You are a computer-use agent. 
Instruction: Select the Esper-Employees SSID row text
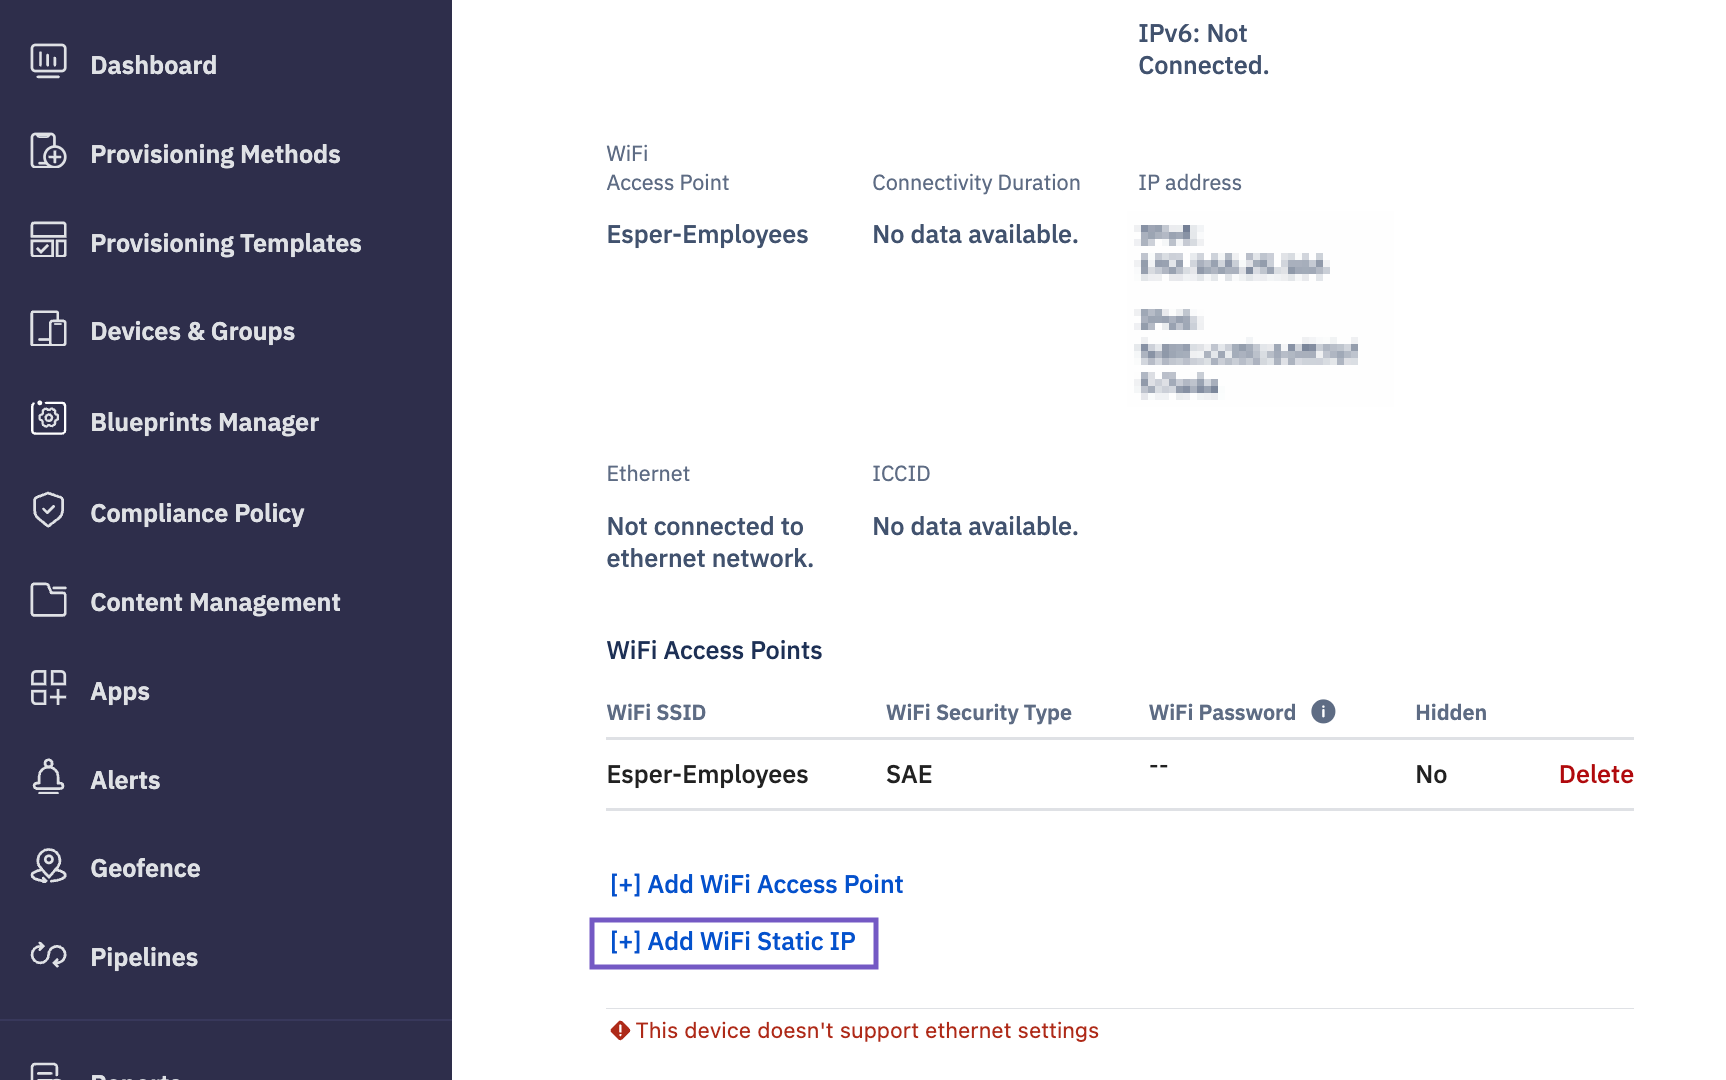[707, 774]
